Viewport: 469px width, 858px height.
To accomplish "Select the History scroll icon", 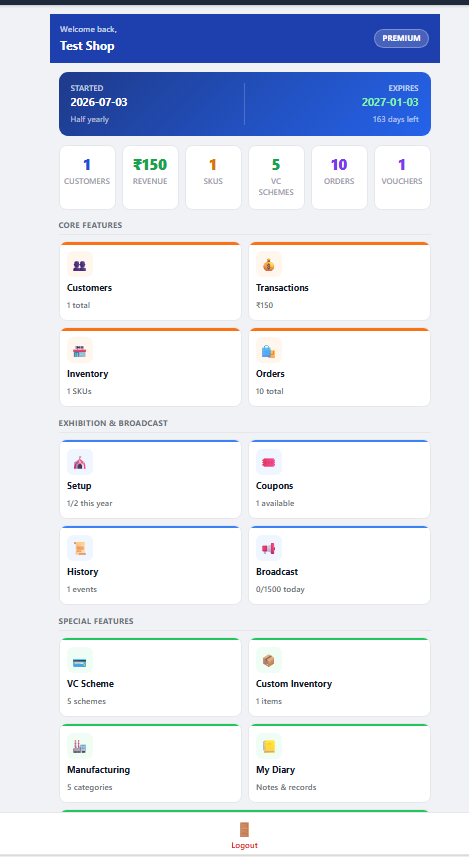I will [x=80, y=549].
